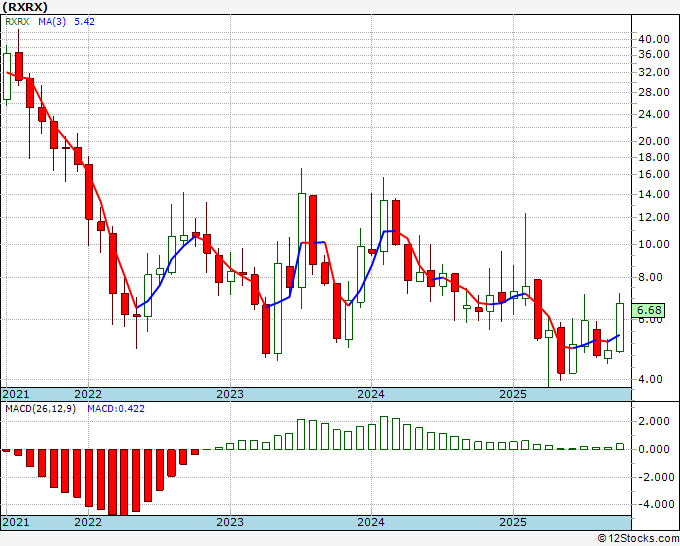
Task: Click 2025 on the MACD timeline
Action: 513,522
